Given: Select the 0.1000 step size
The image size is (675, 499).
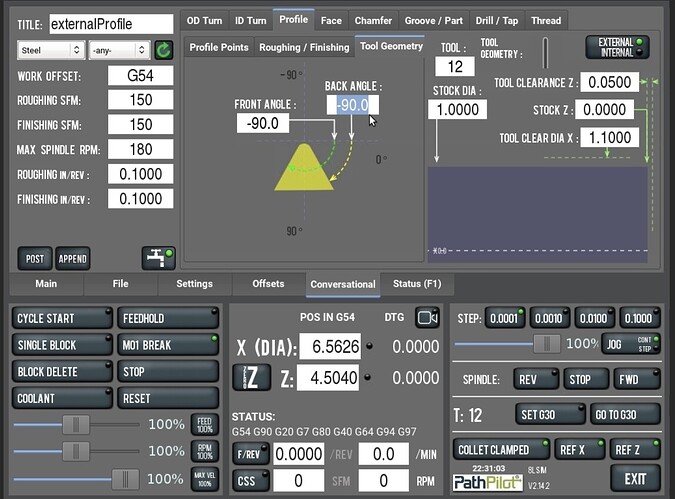Looking at the screenshot, I should pos(640,319).
